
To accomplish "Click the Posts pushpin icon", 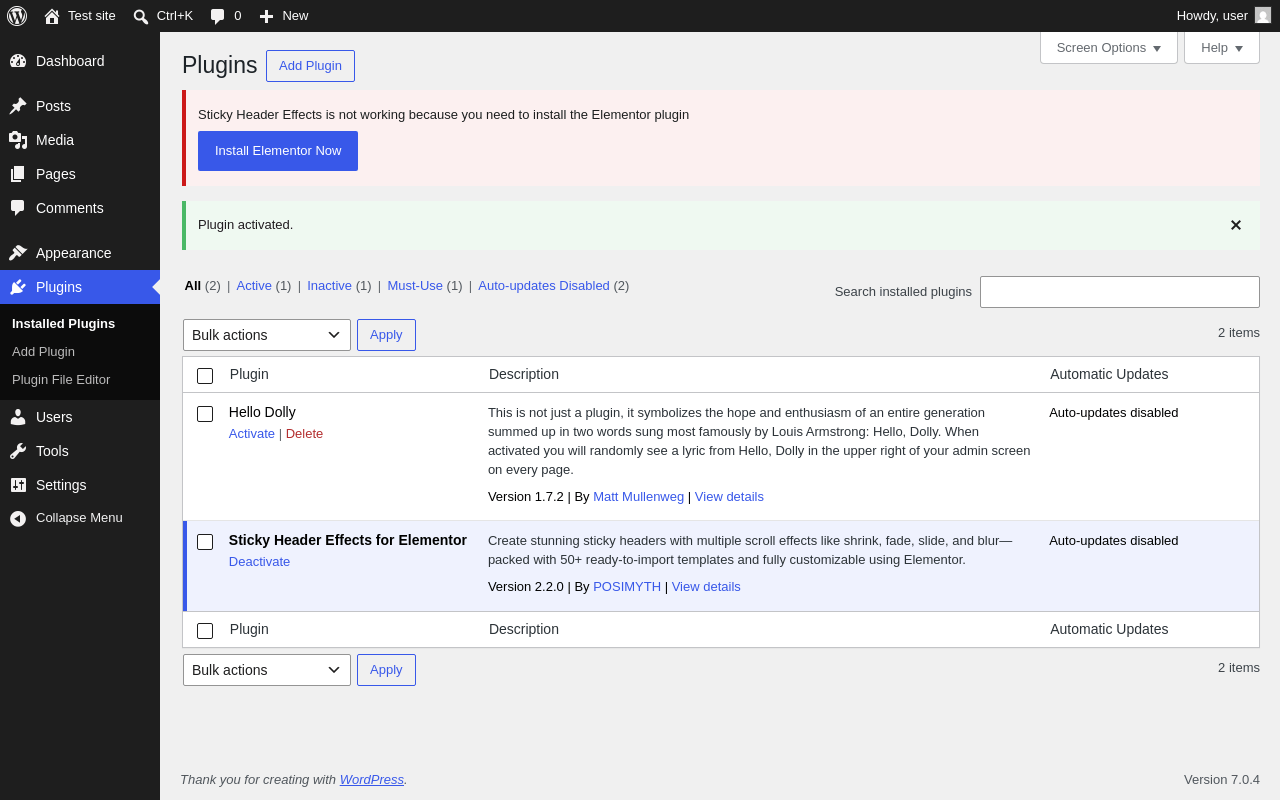I will pos(18,106).
